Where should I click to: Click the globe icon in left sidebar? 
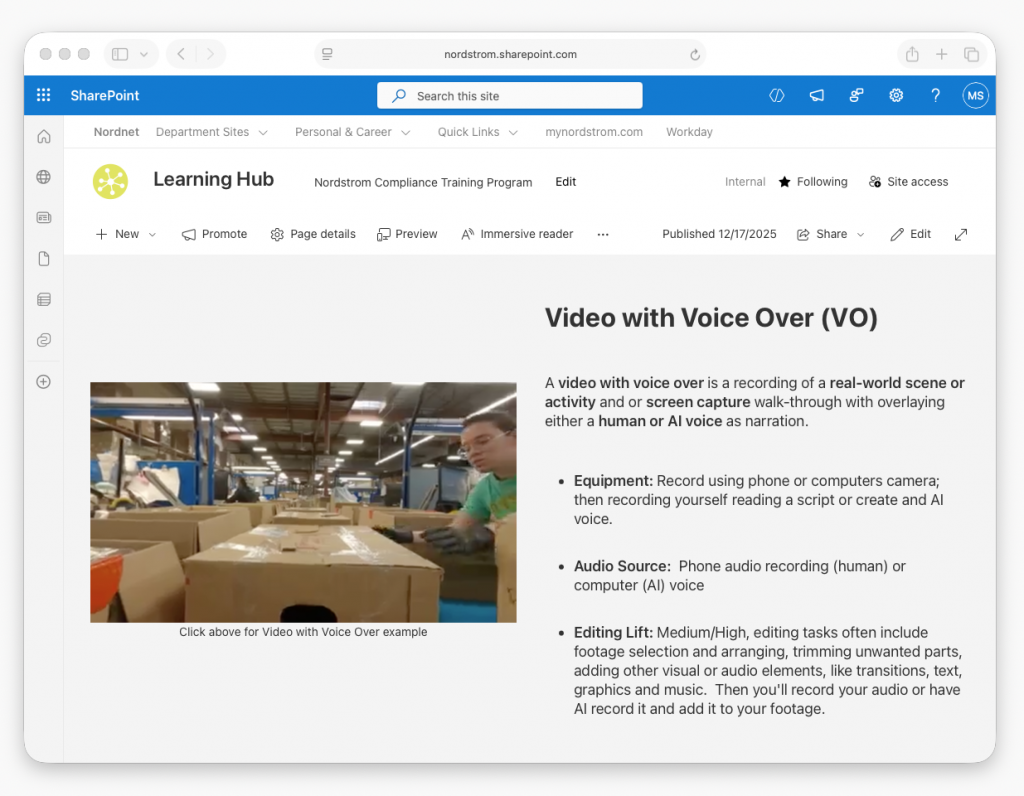click(43, 177)
